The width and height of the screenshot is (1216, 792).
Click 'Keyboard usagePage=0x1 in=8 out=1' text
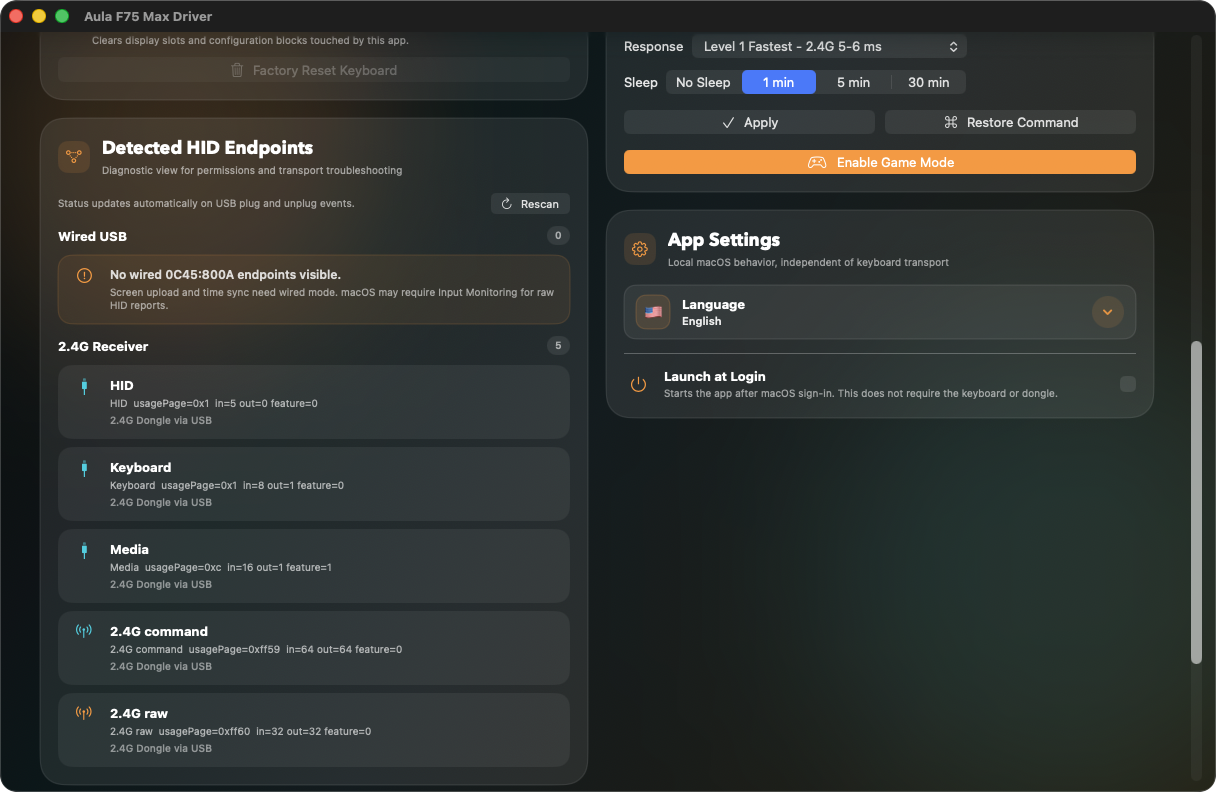coord(227,485)
